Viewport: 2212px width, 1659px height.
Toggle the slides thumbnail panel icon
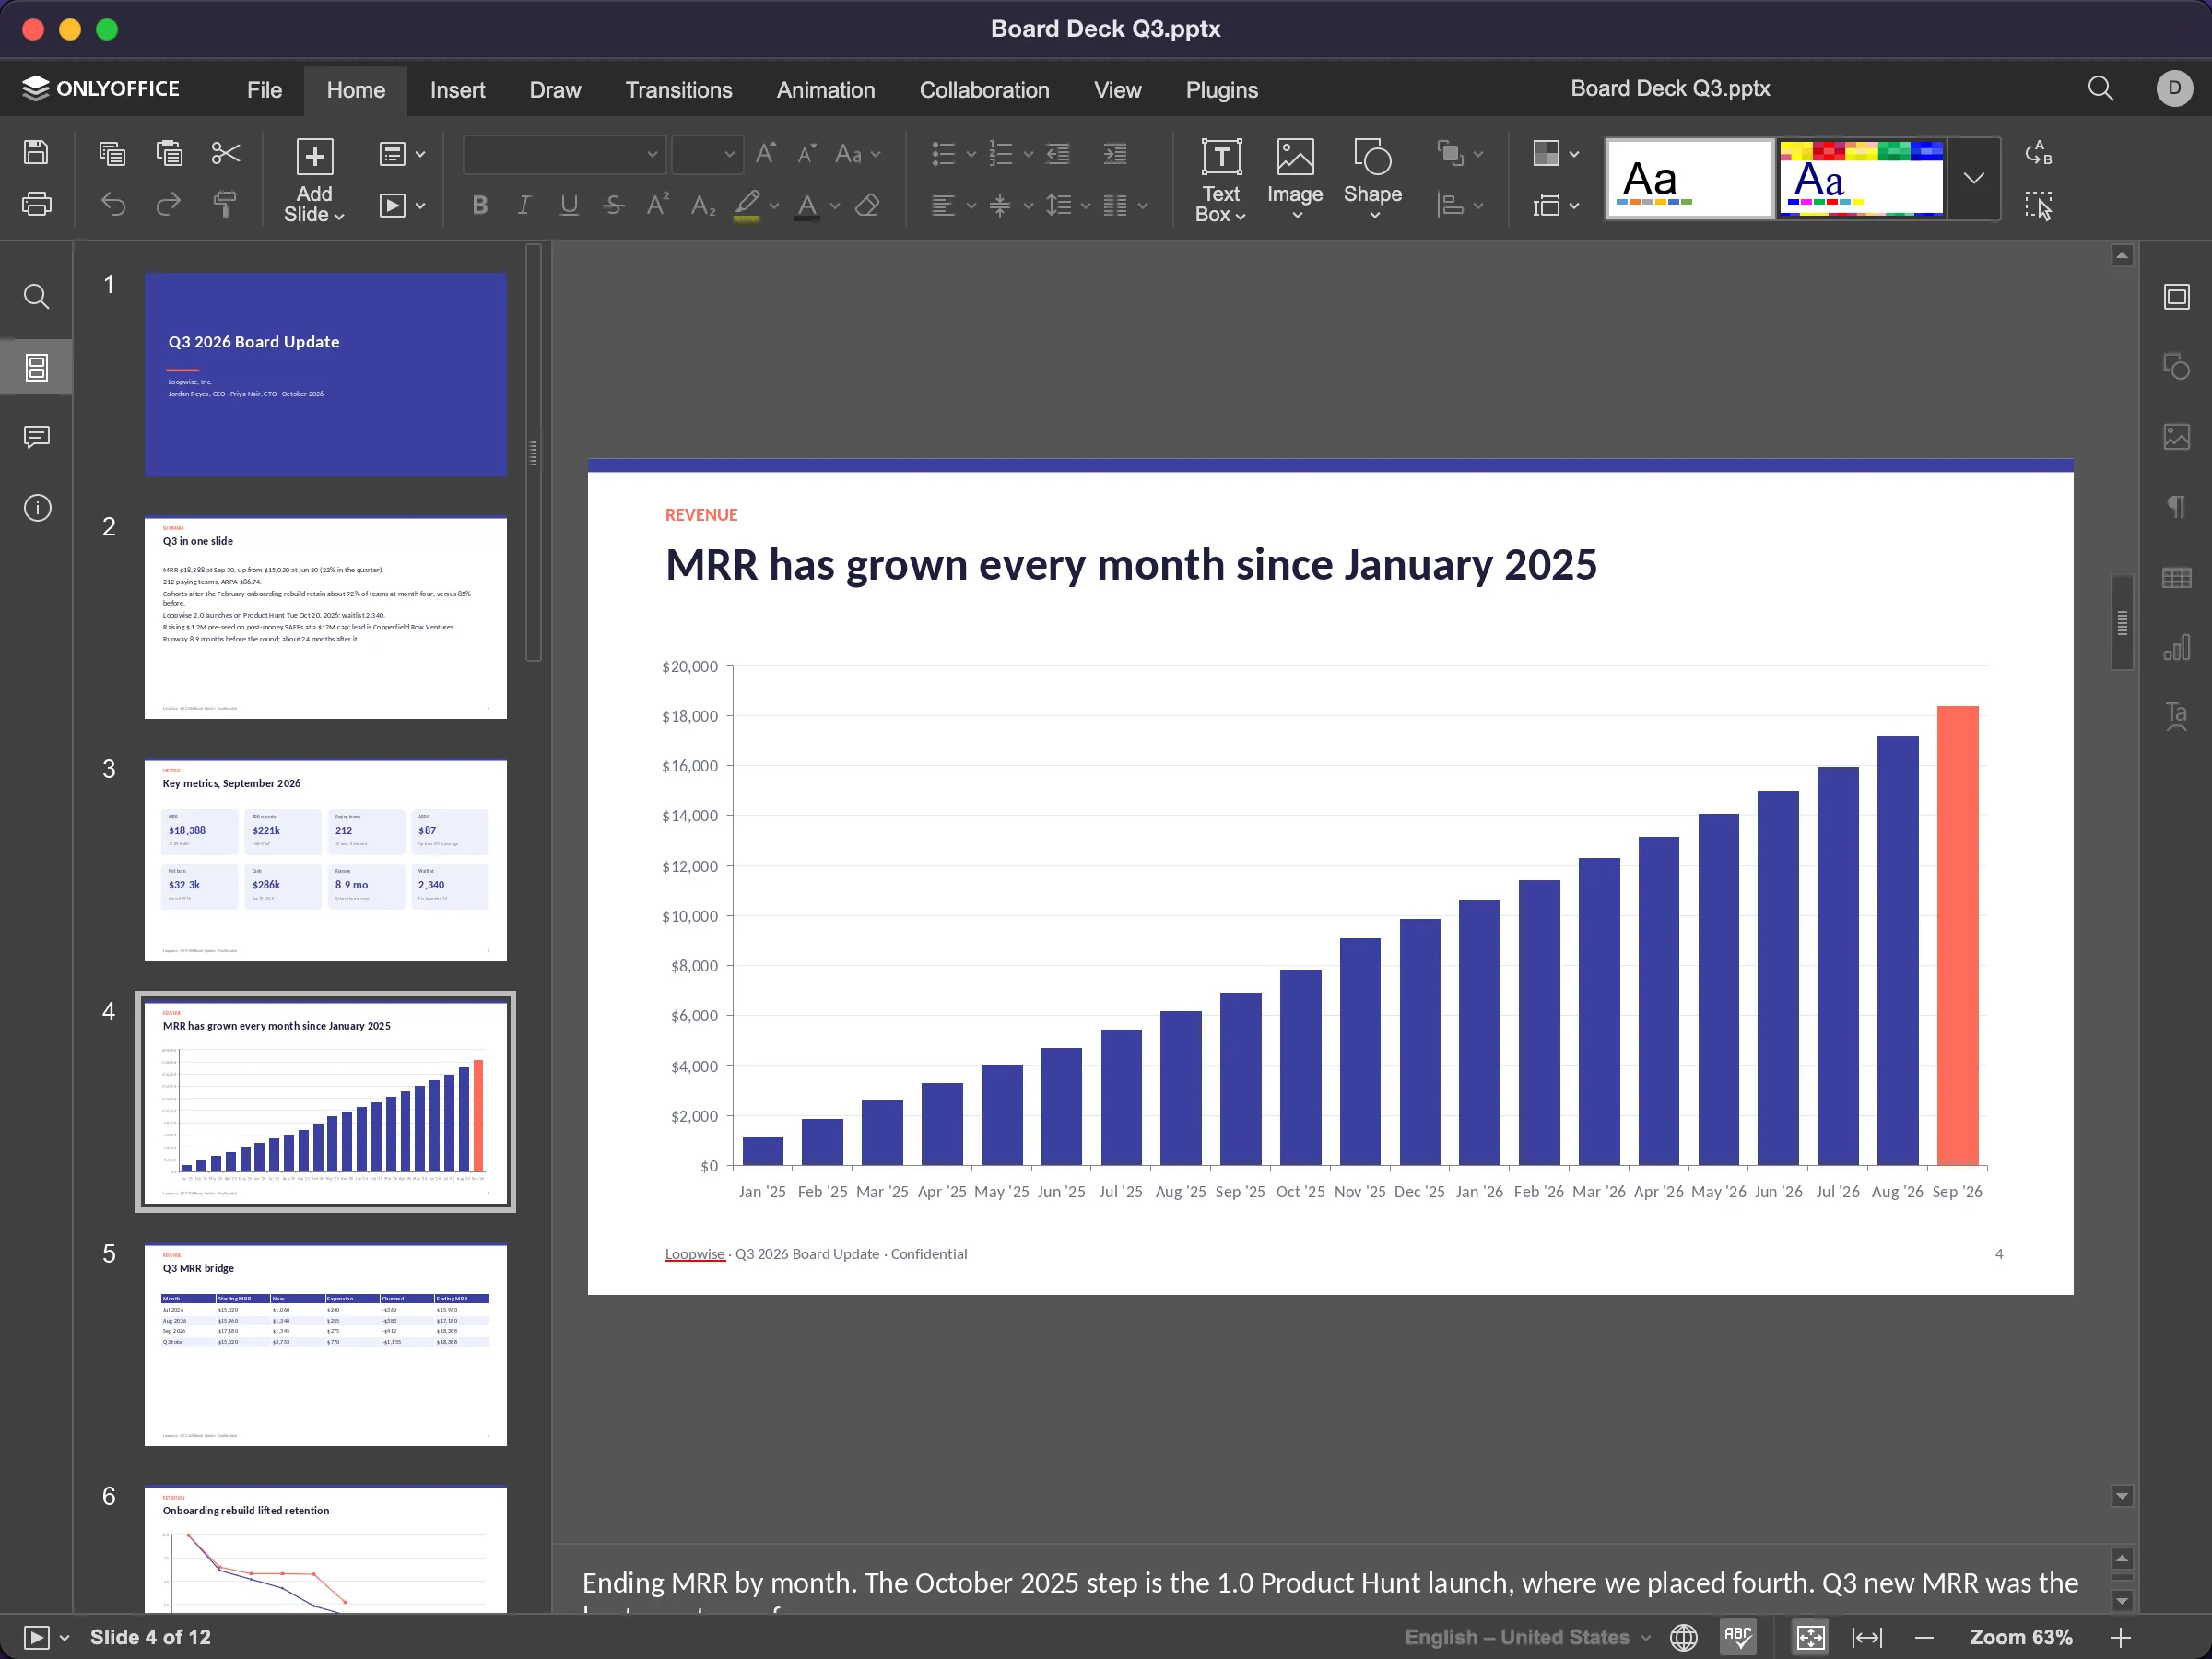(x=37, y=367)
